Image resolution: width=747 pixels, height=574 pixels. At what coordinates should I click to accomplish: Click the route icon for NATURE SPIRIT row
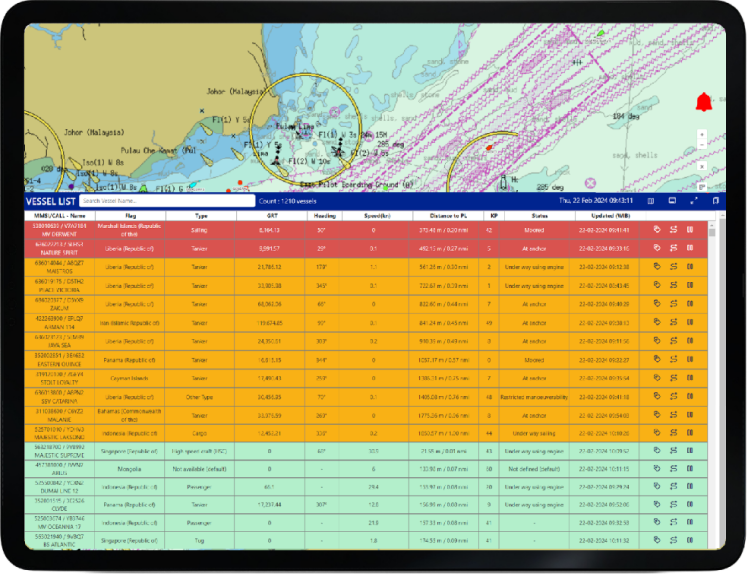tap(674, 248)
